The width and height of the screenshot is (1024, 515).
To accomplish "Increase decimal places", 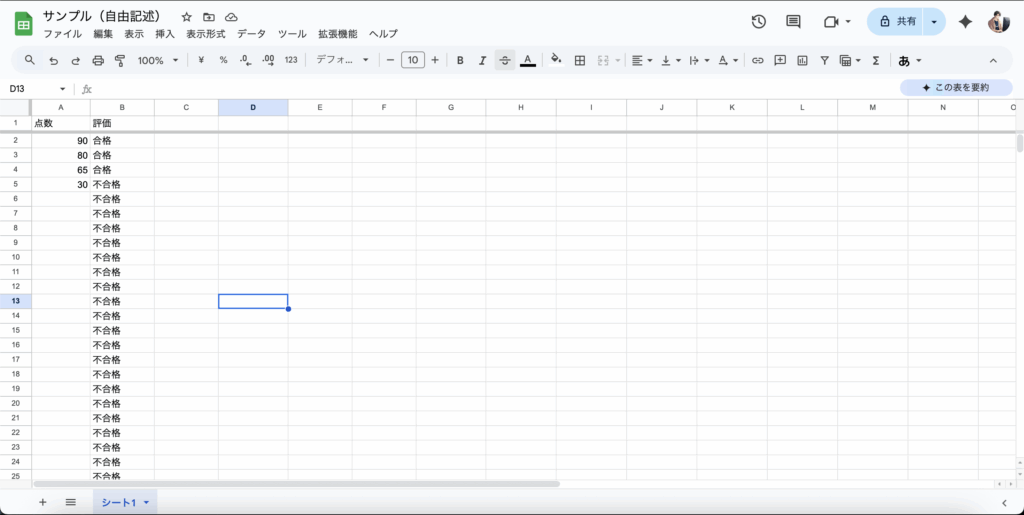I will pos(268,60).
